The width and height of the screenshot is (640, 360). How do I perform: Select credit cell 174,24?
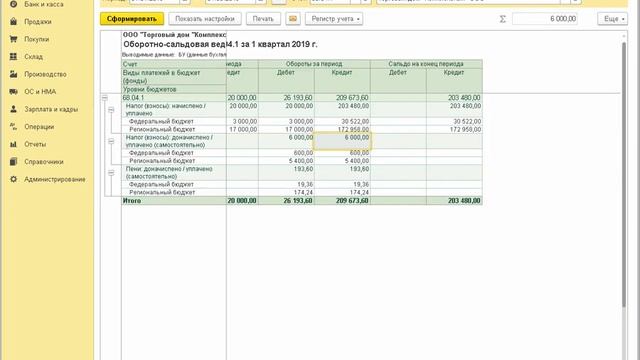point(342,192)
